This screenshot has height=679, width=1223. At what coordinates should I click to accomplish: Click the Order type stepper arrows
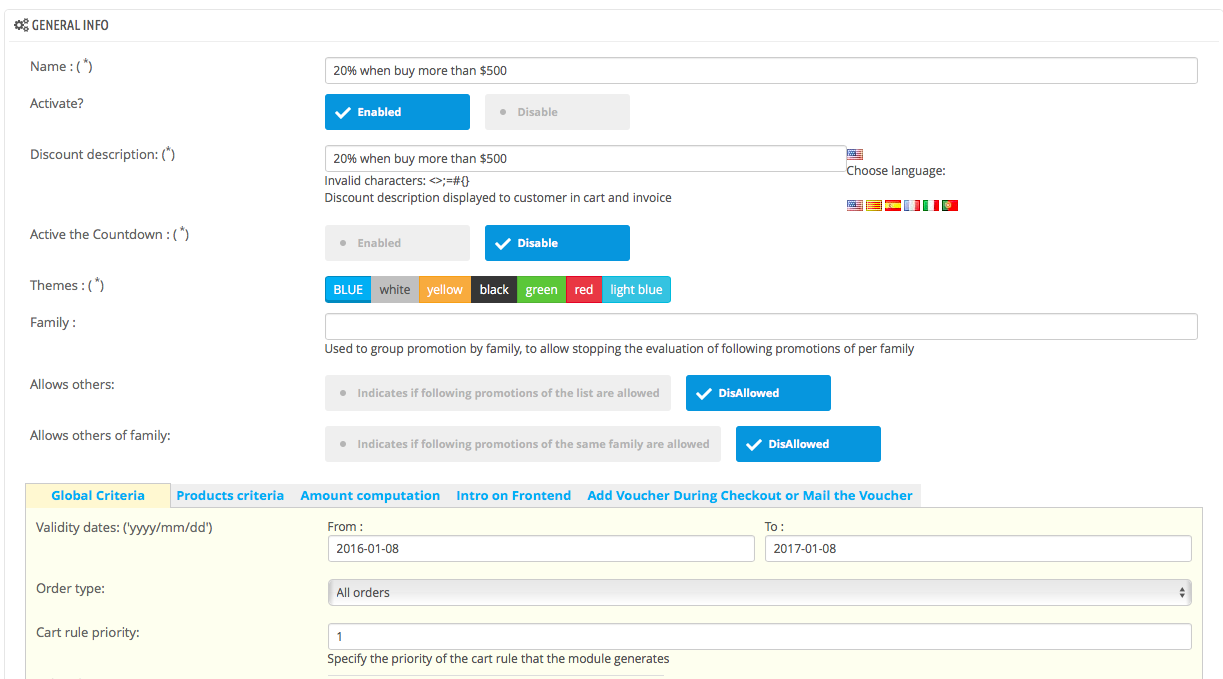pyautogui.click(x=1184, y=592)
